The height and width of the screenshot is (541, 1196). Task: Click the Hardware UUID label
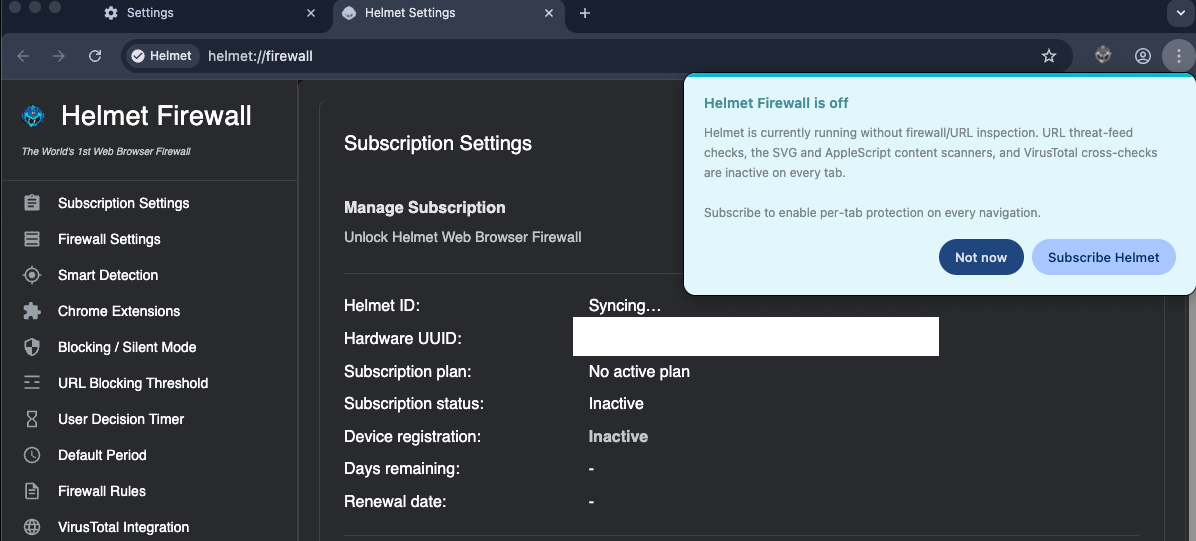click(403, 339)
